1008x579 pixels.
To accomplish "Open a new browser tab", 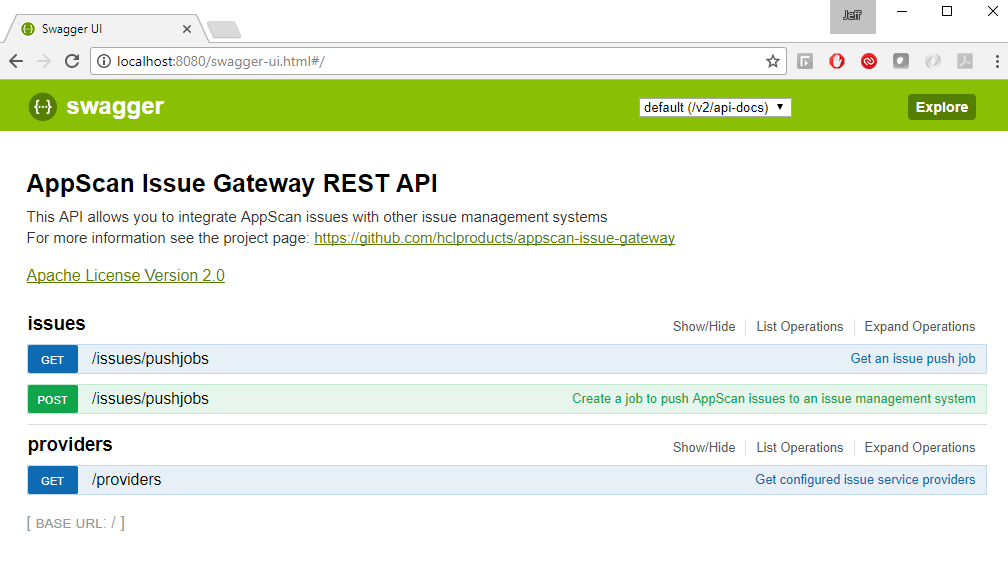I will click(x=224, y=30).
